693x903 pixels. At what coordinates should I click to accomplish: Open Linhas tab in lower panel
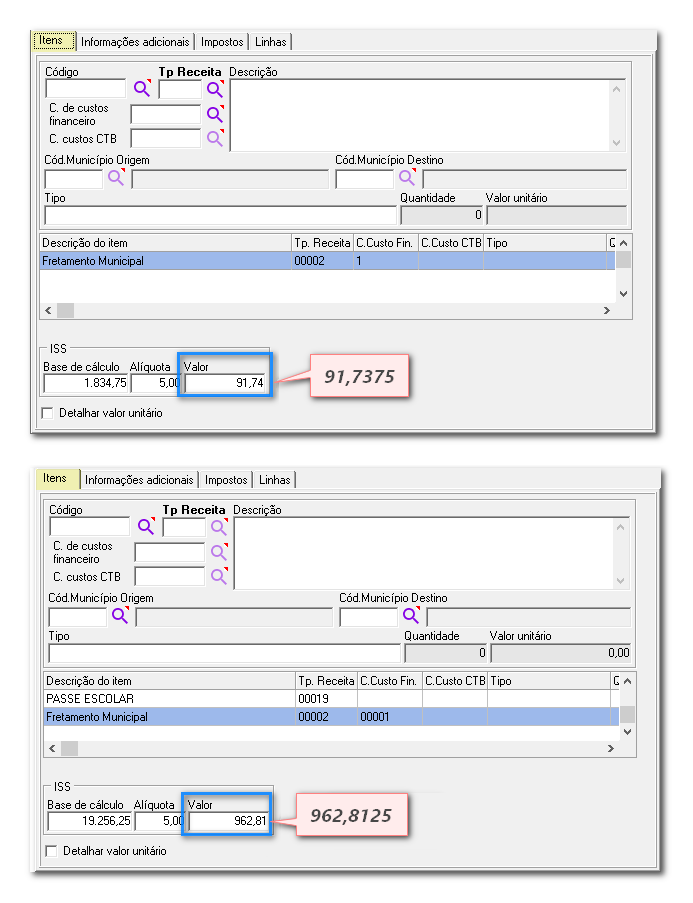tap(275, 480)
